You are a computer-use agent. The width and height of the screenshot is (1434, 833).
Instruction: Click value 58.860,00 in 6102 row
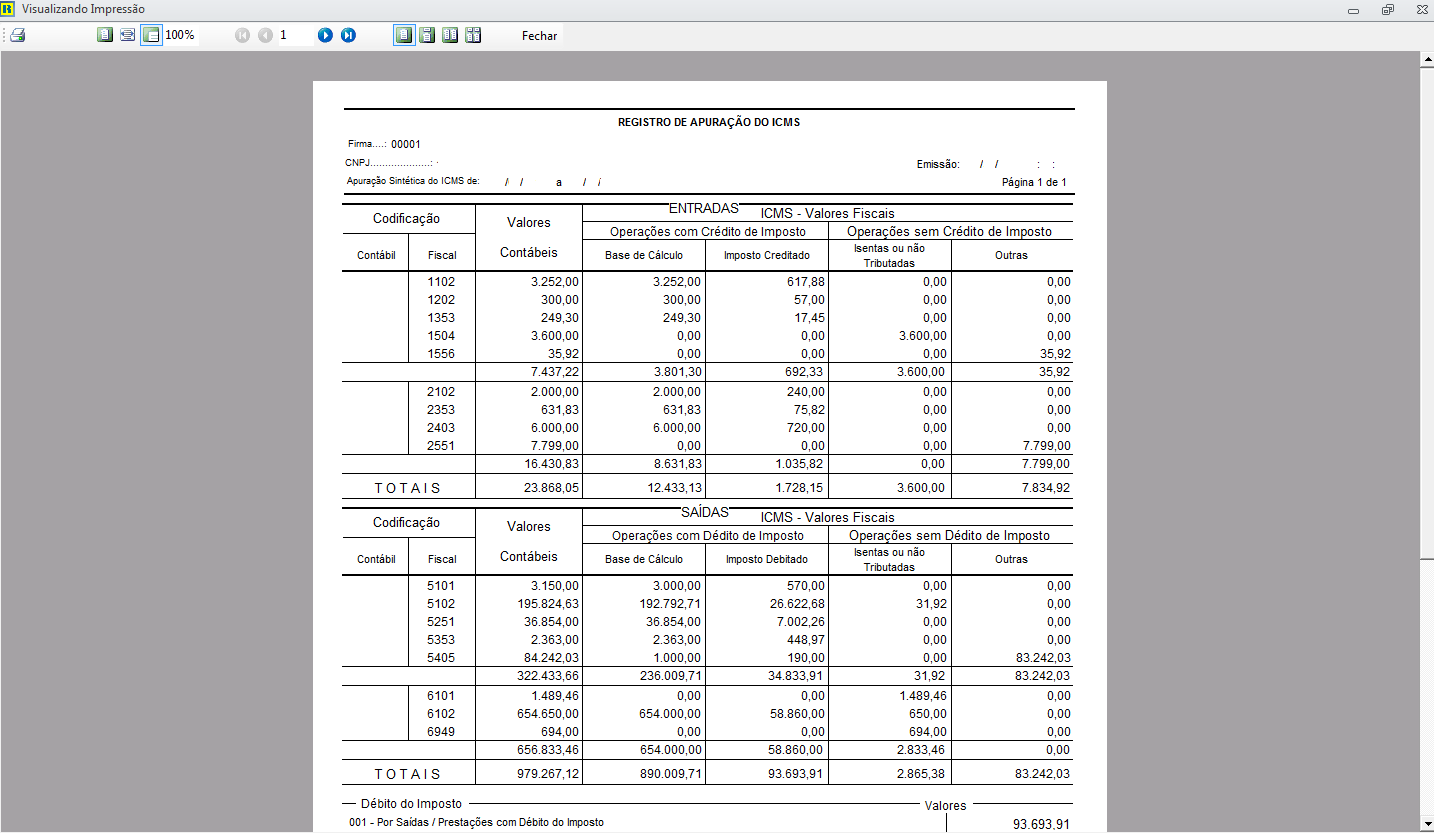coord(795,714)
